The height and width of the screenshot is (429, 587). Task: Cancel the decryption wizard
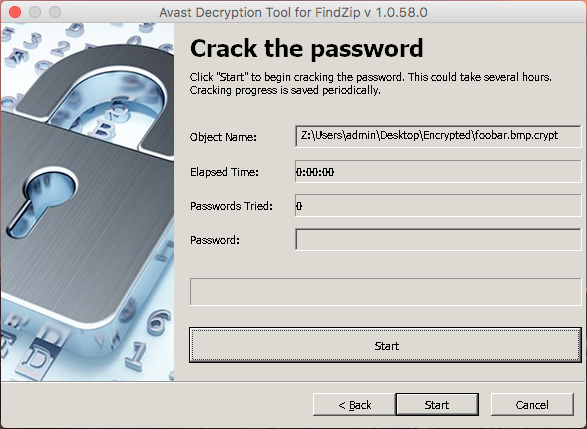[532, 405]
